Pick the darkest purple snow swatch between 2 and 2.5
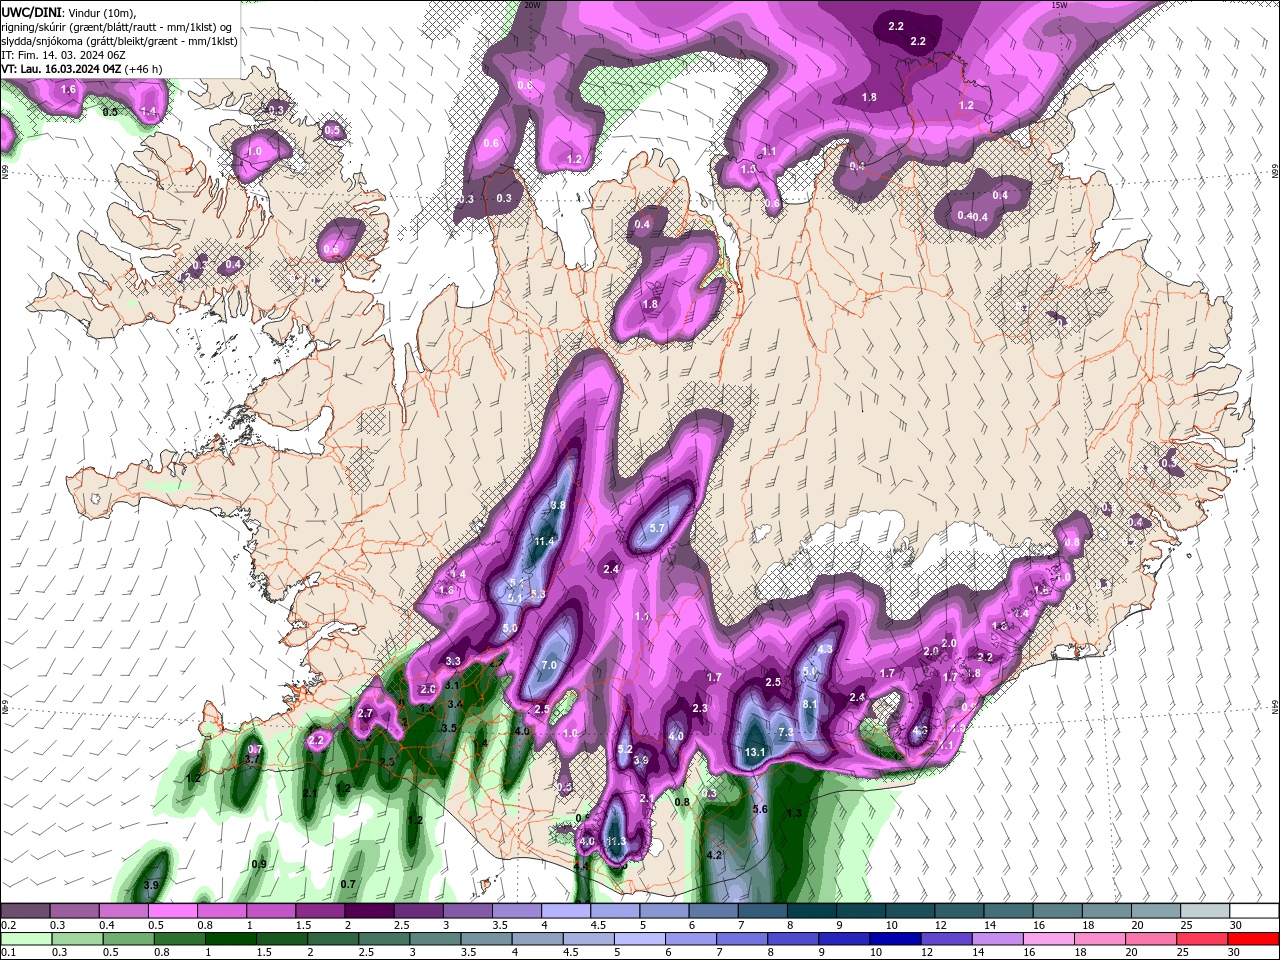The width and height of the screenshot is (1280, 960). coord(368,911)
